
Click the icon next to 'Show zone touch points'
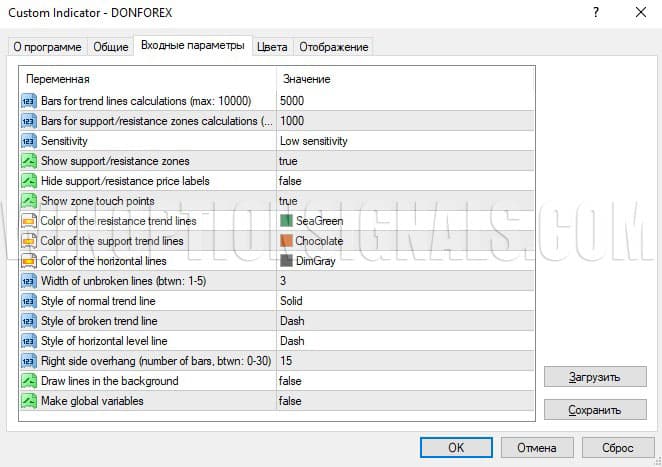point(29,201)
